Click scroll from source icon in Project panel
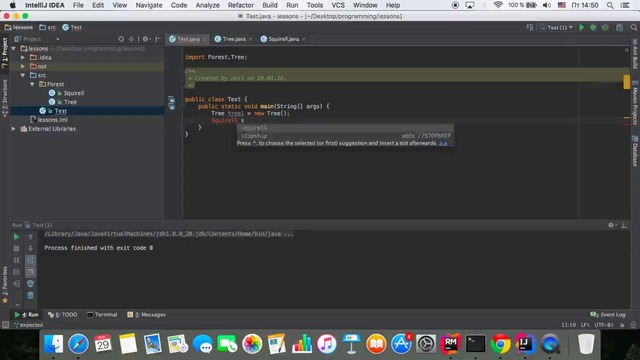Screen dimensions: 640x360 121,39
